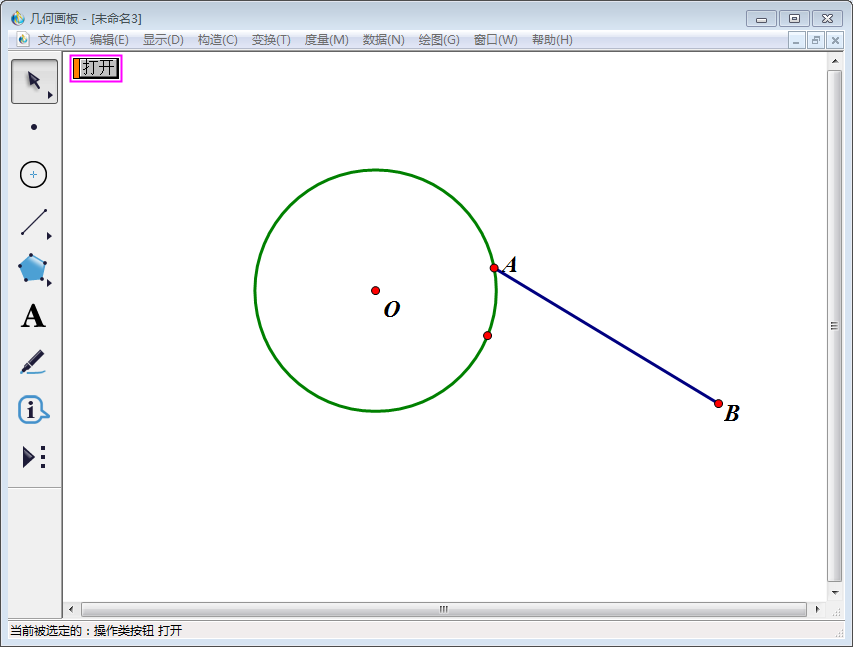853x647 pixels.
Task: Select the Polygon tool
Action: 32,268
